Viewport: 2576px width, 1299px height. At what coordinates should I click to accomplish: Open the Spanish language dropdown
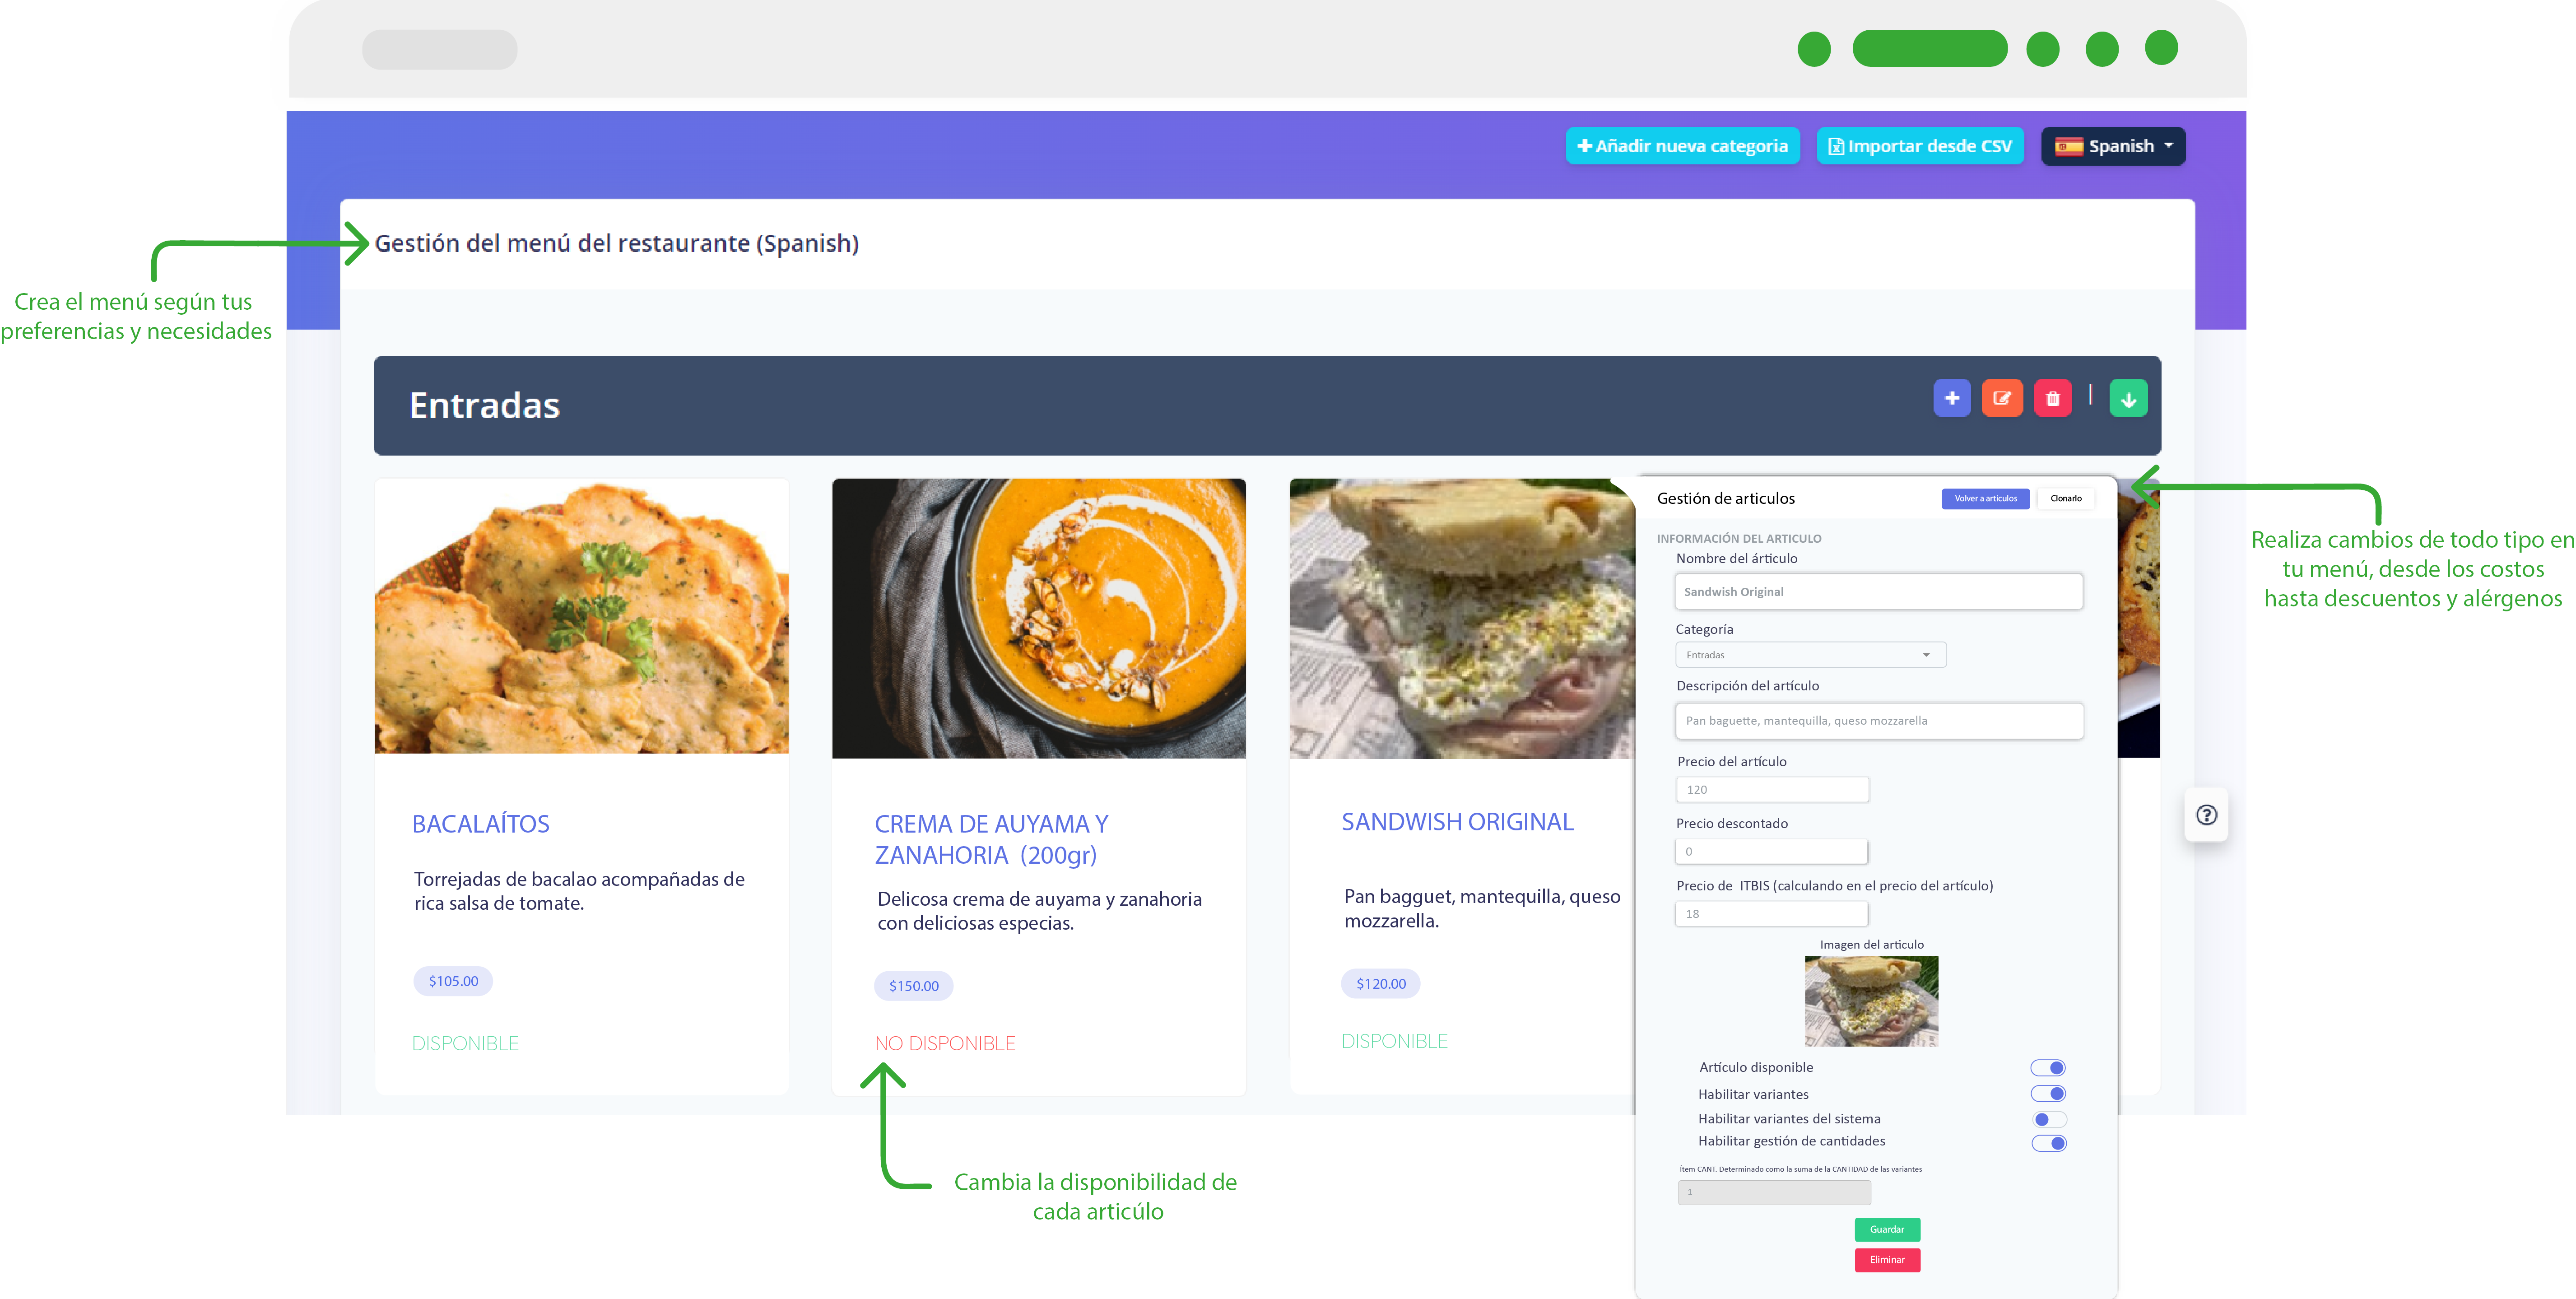(x=2112, y=146)
